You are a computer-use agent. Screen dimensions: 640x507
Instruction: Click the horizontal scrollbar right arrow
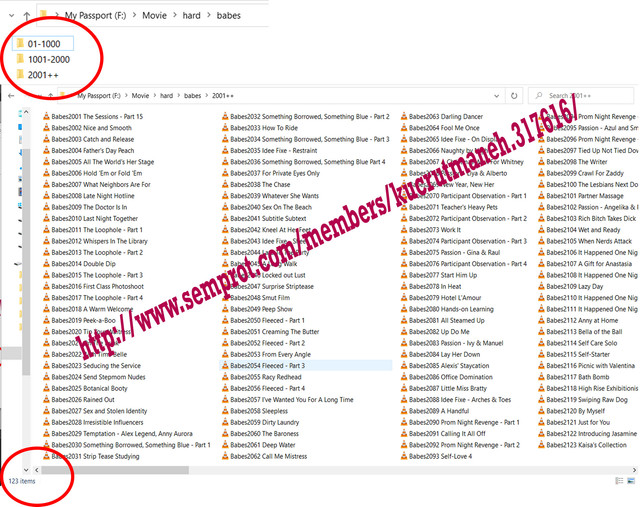[635, 470]
